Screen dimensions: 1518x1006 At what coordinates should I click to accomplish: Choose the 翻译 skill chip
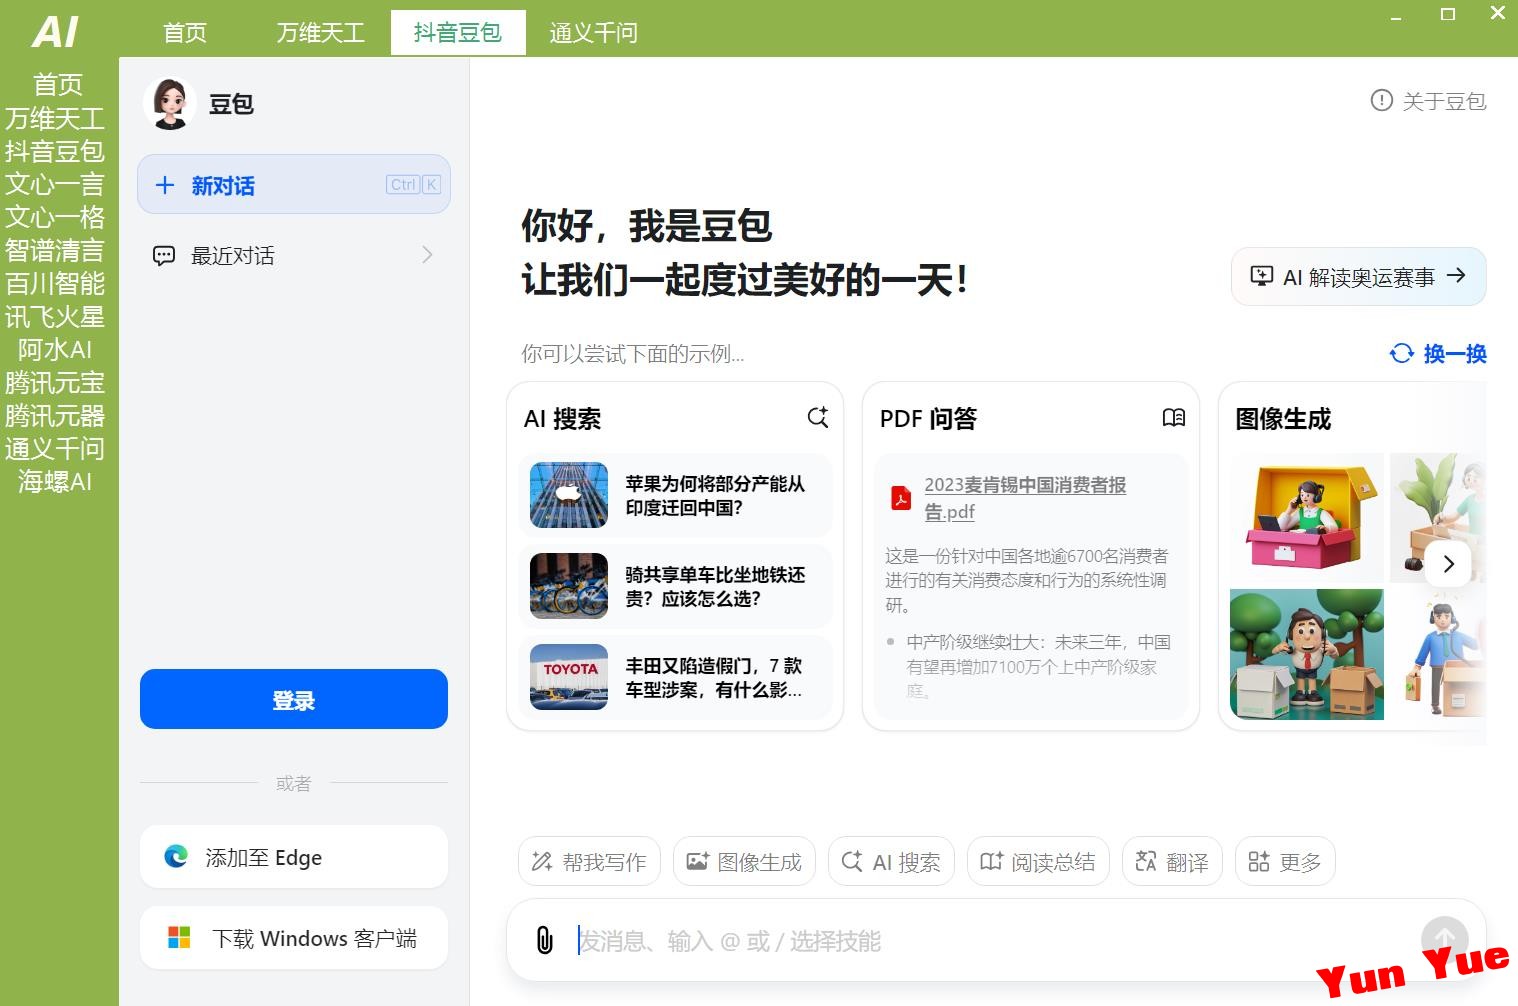(1172, 861)
